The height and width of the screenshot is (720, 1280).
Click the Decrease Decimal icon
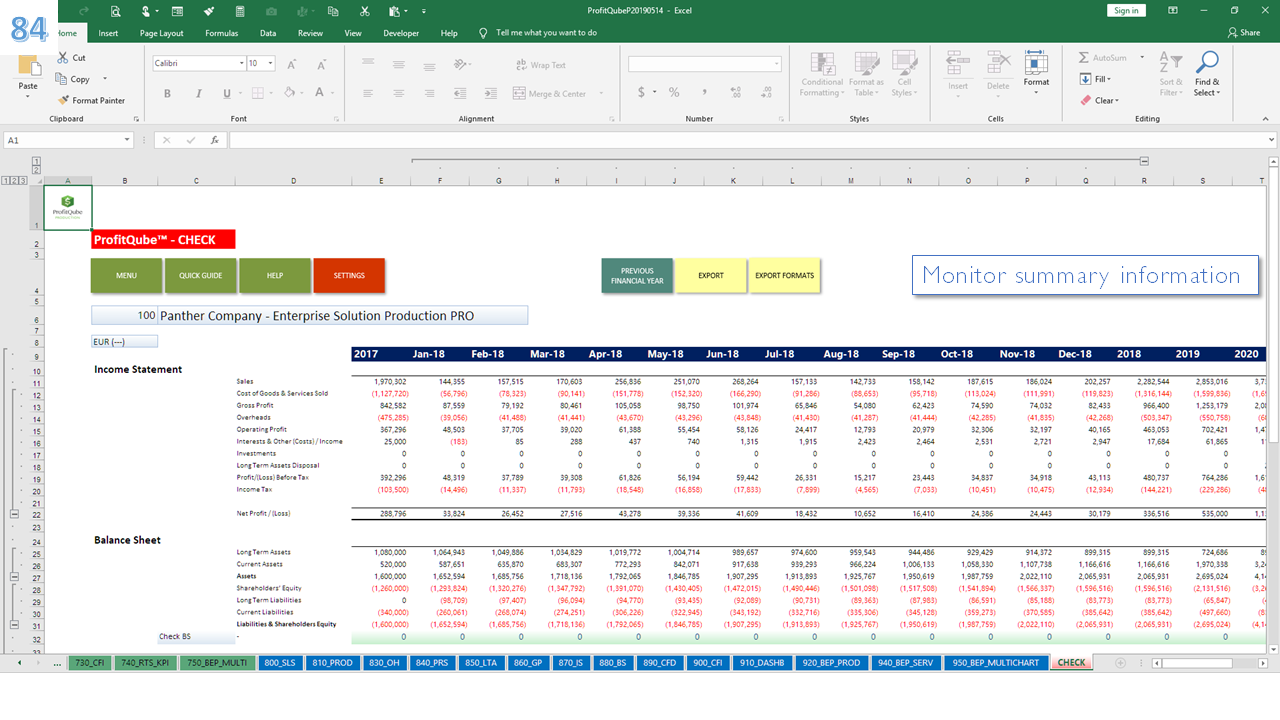(768, 92)
